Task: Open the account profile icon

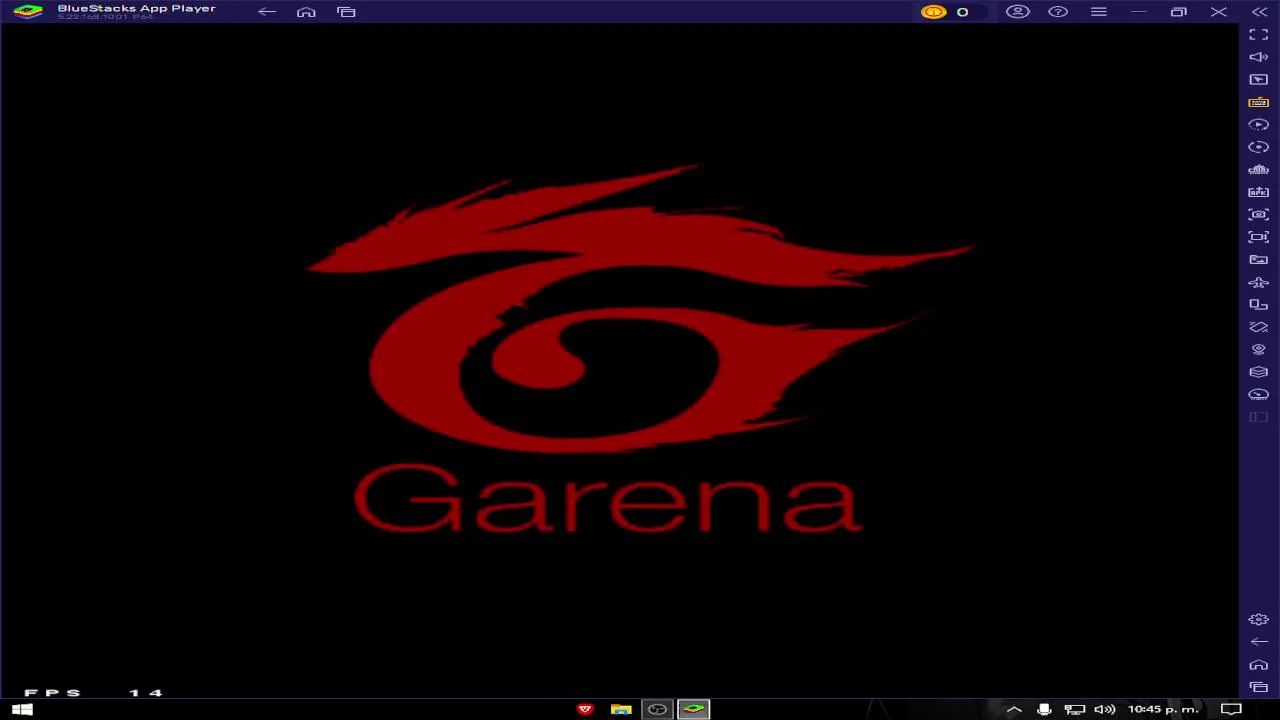Action: (1017, 12)
